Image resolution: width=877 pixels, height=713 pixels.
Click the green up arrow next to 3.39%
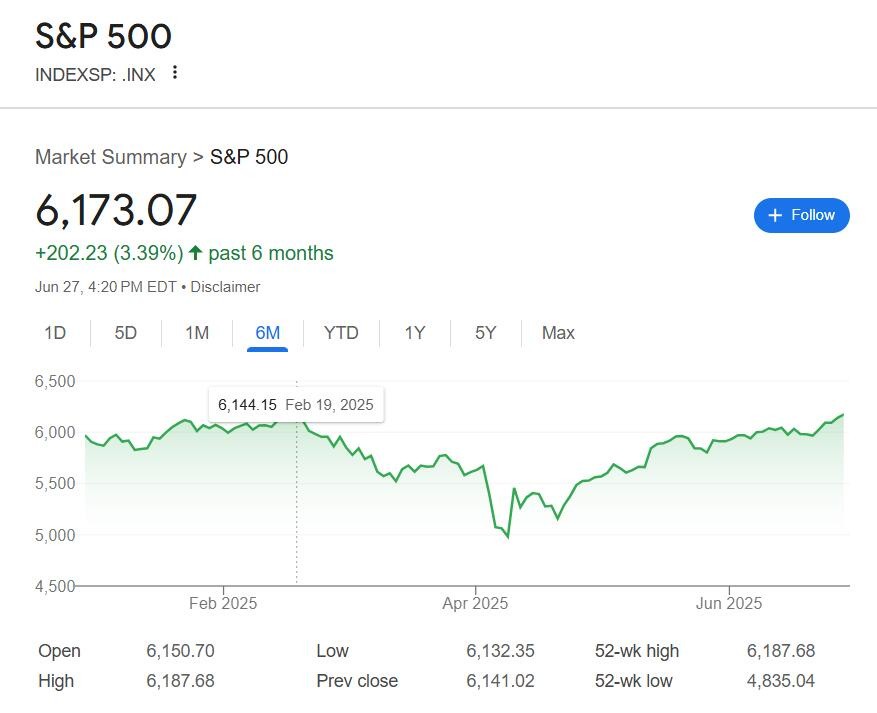195,253
